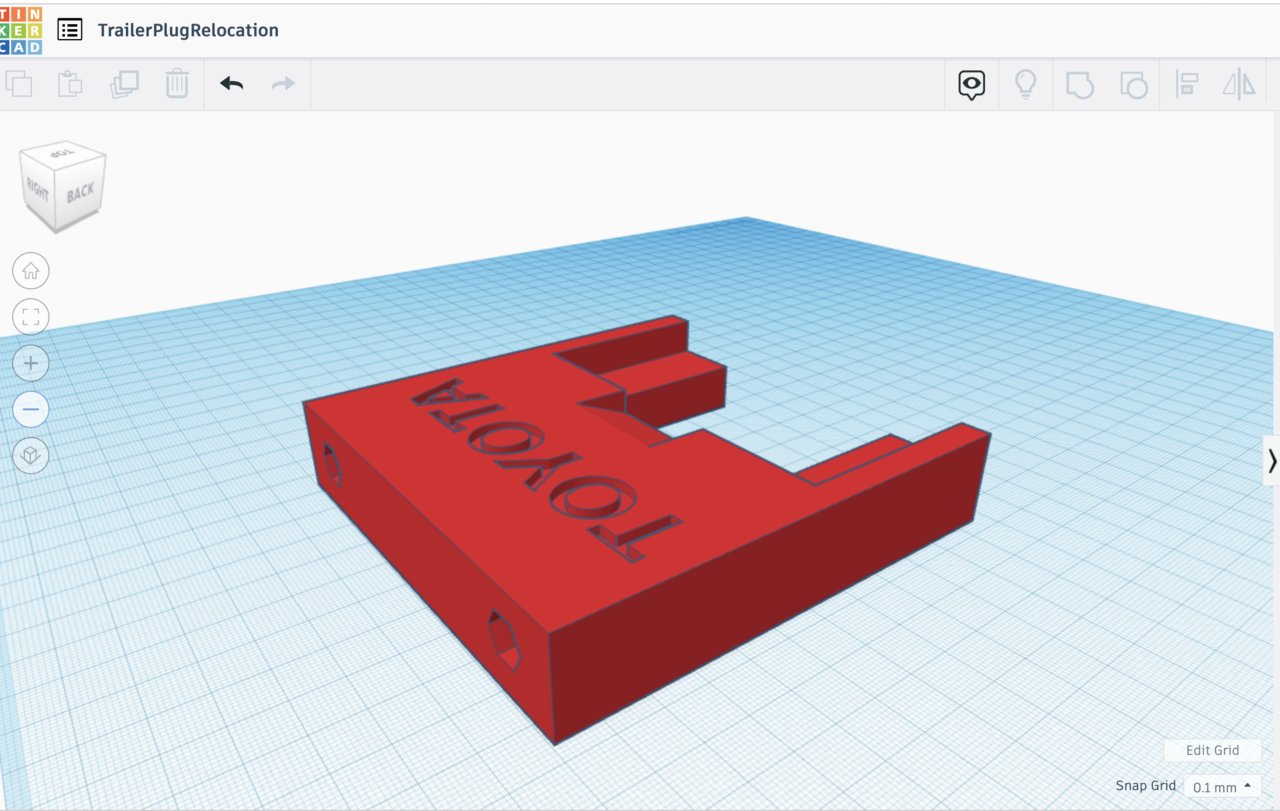
Task: Fit all in view
Action: 31,317
